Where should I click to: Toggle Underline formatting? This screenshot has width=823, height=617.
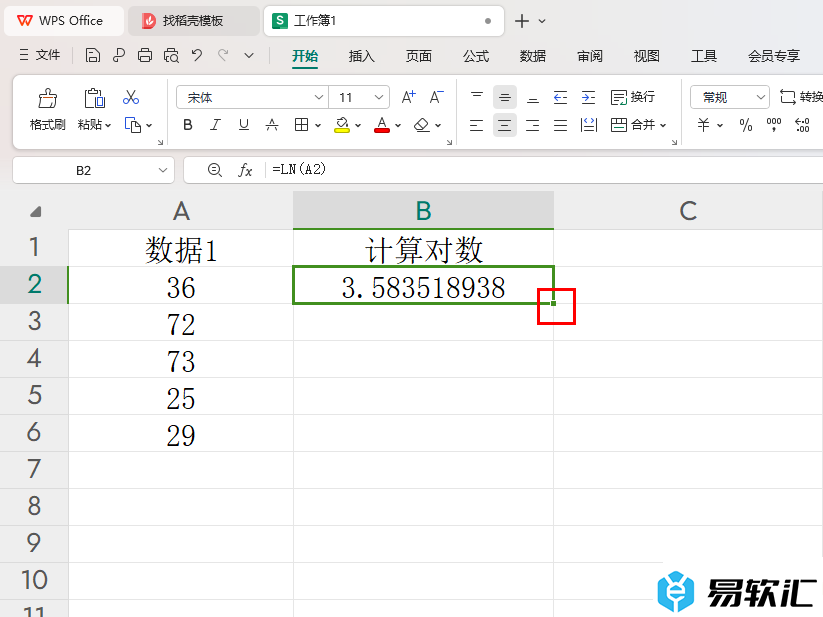pyautogui.click(x=244, y=125)
